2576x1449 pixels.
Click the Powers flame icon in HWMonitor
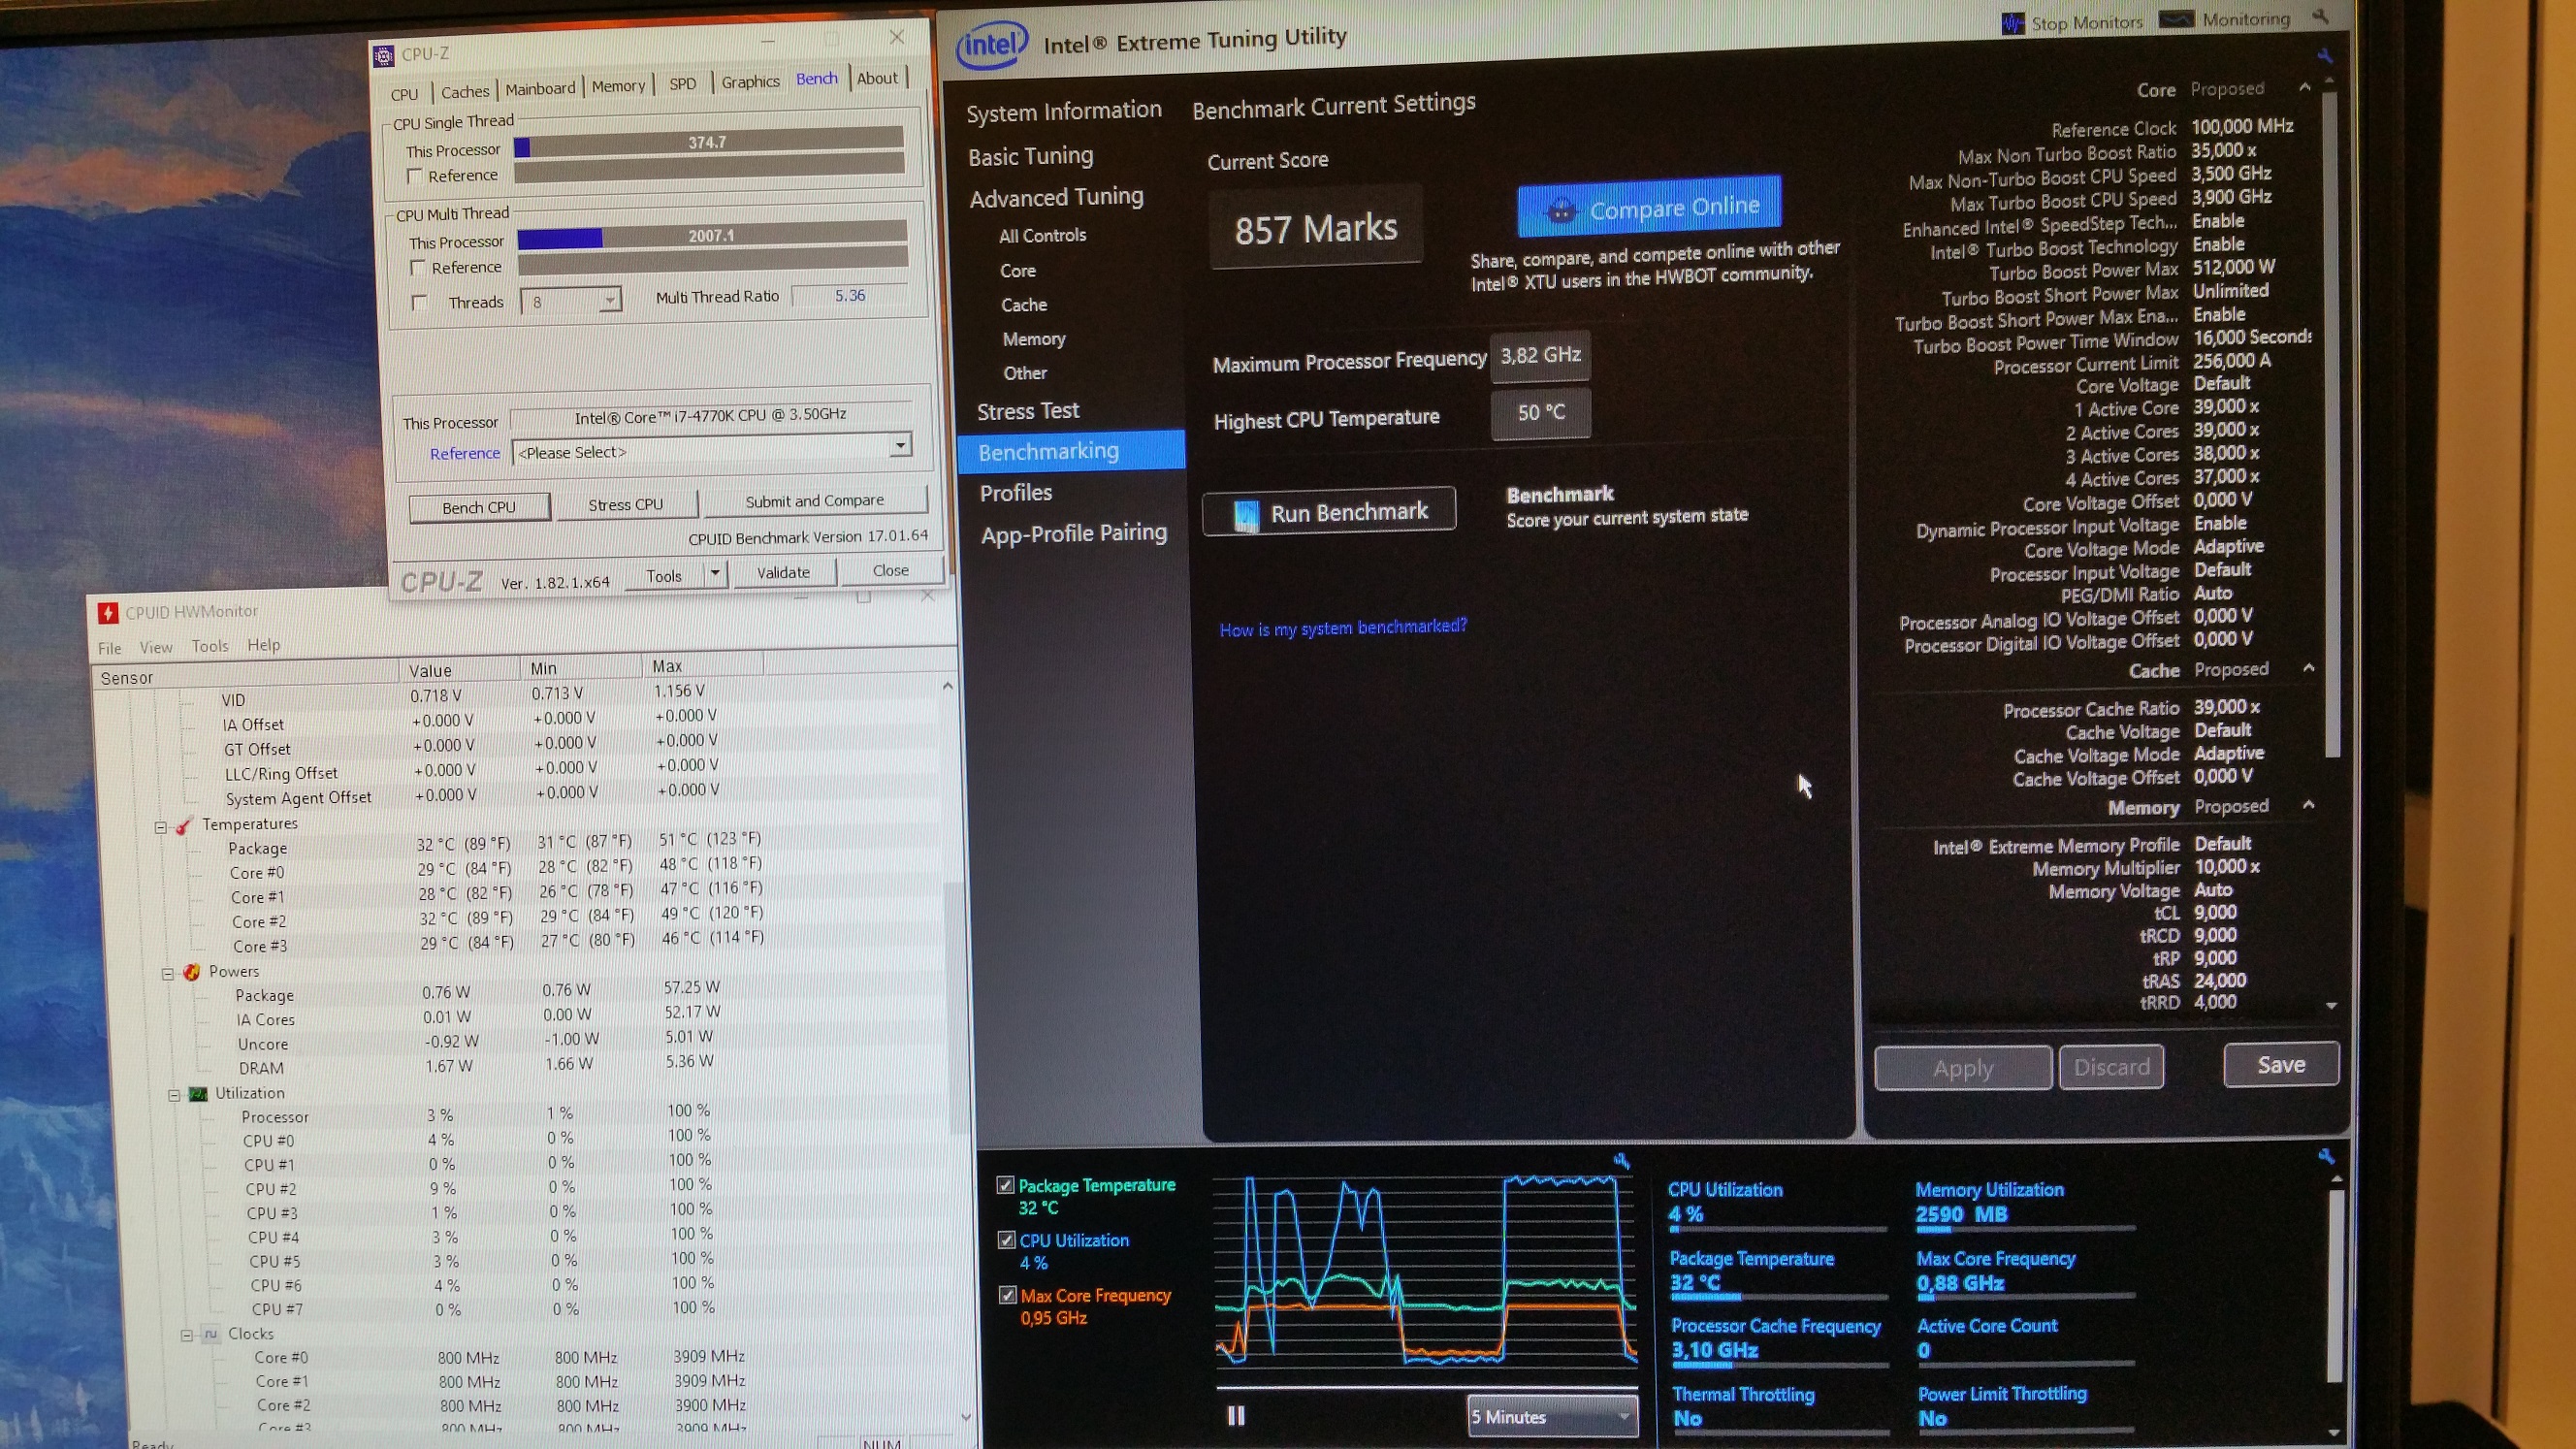coord(191,972)
